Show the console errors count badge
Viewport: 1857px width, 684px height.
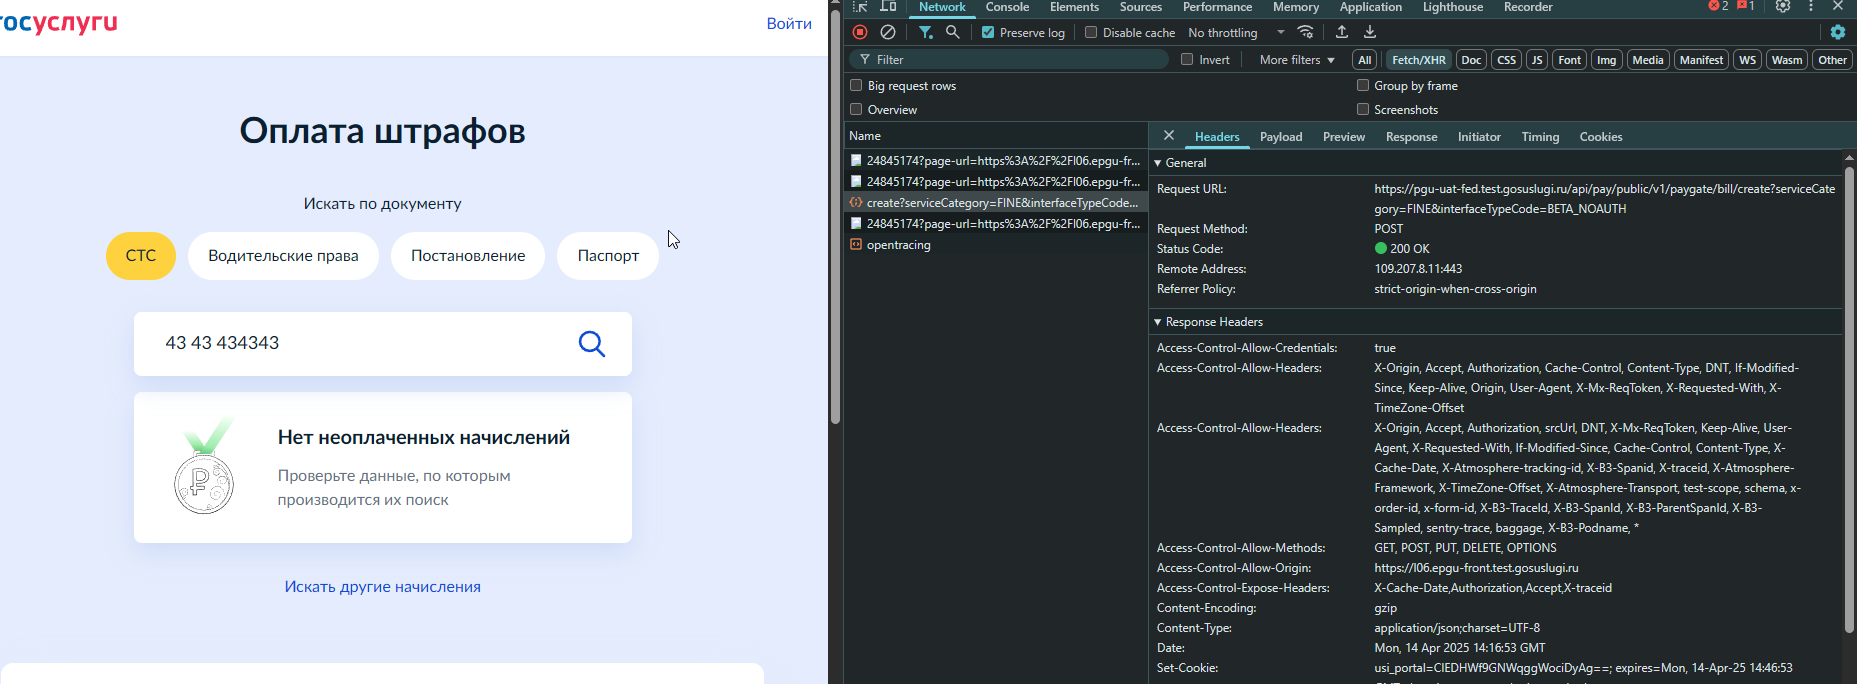coord(1719,6)
